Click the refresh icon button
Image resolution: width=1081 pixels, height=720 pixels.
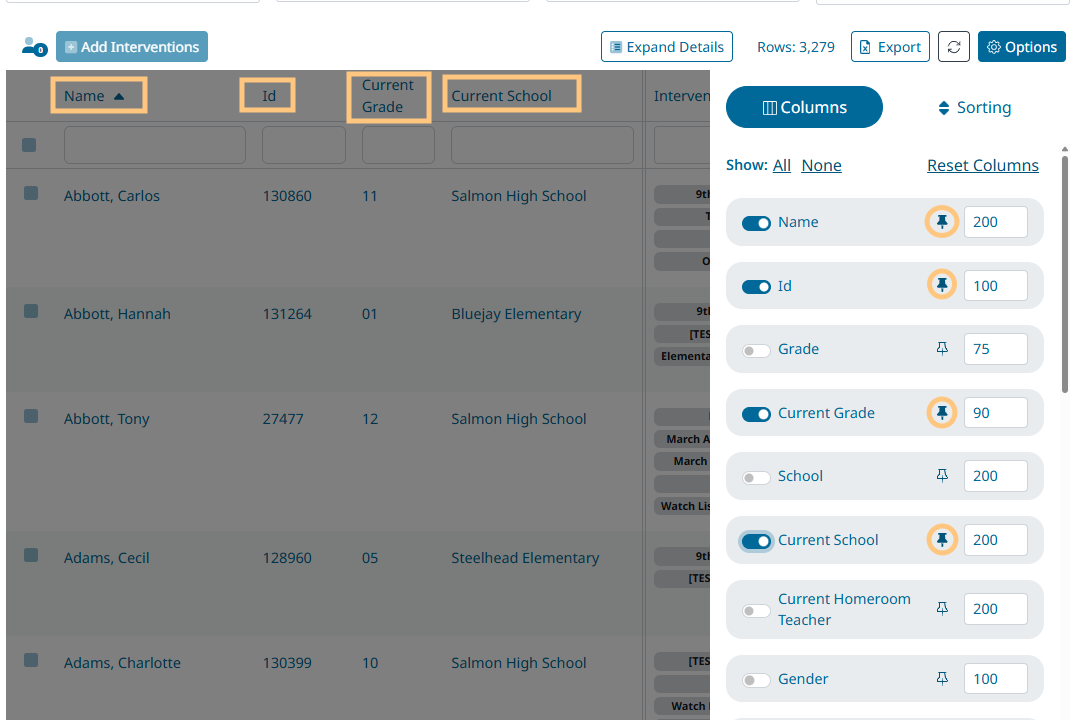(x=954, y=47)
